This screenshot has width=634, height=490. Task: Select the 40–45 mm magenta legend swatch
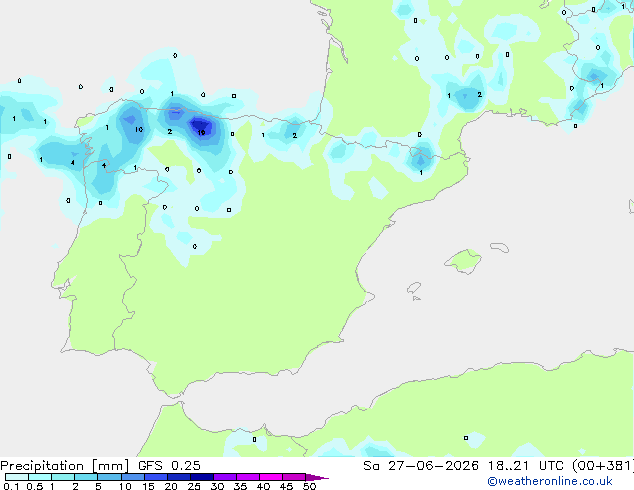click(271, 477)
